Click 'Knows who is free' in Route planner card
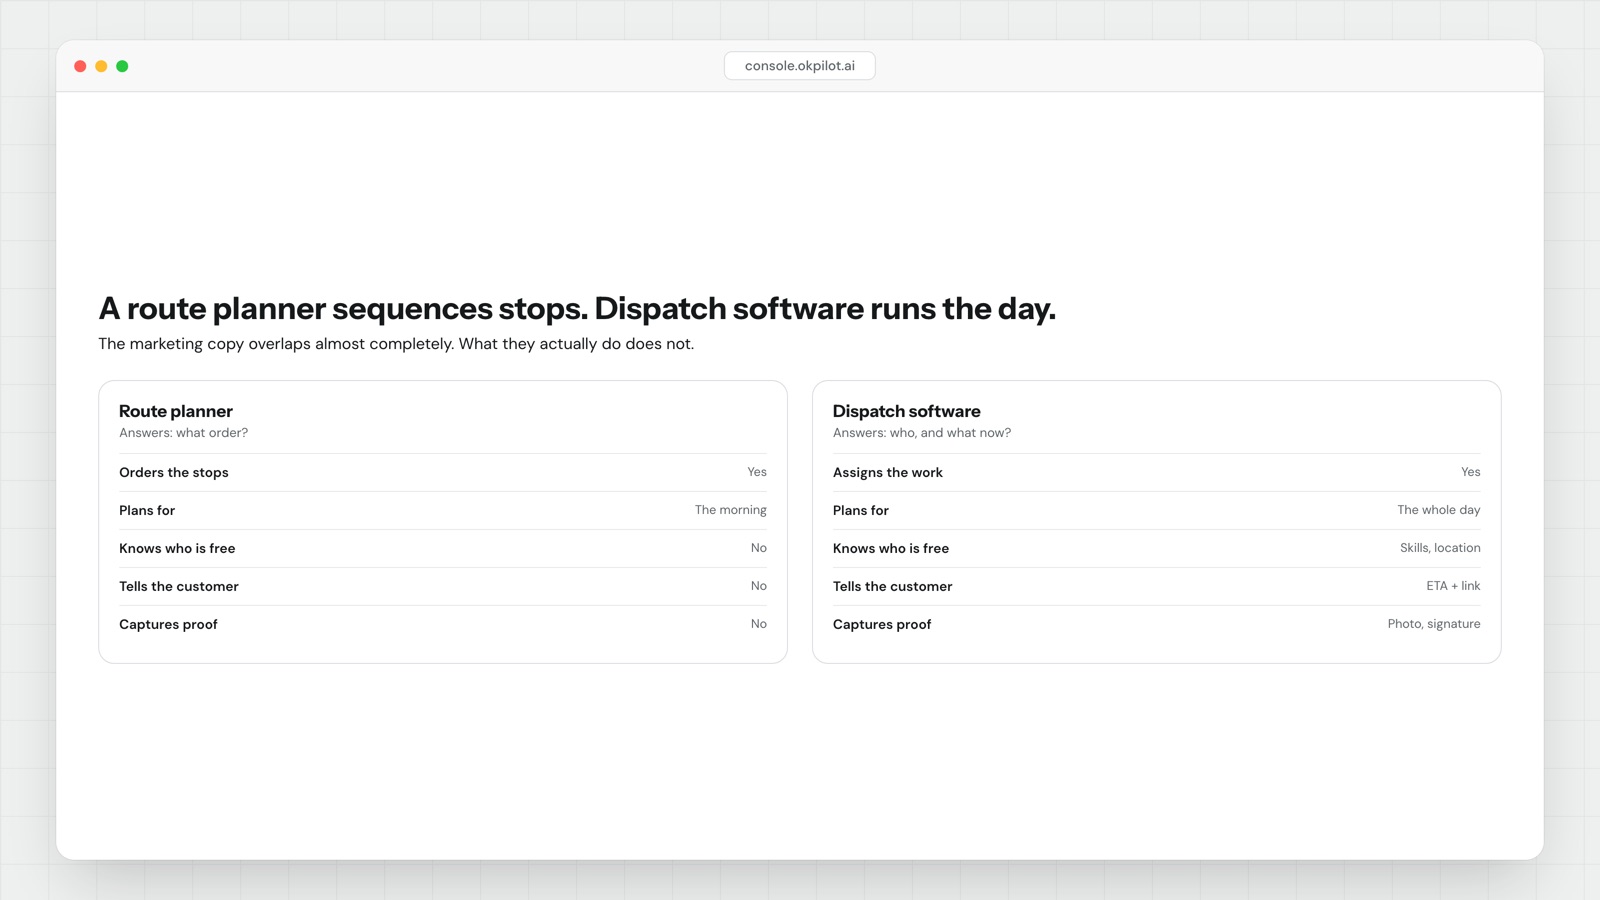 (x=177, y=549)
